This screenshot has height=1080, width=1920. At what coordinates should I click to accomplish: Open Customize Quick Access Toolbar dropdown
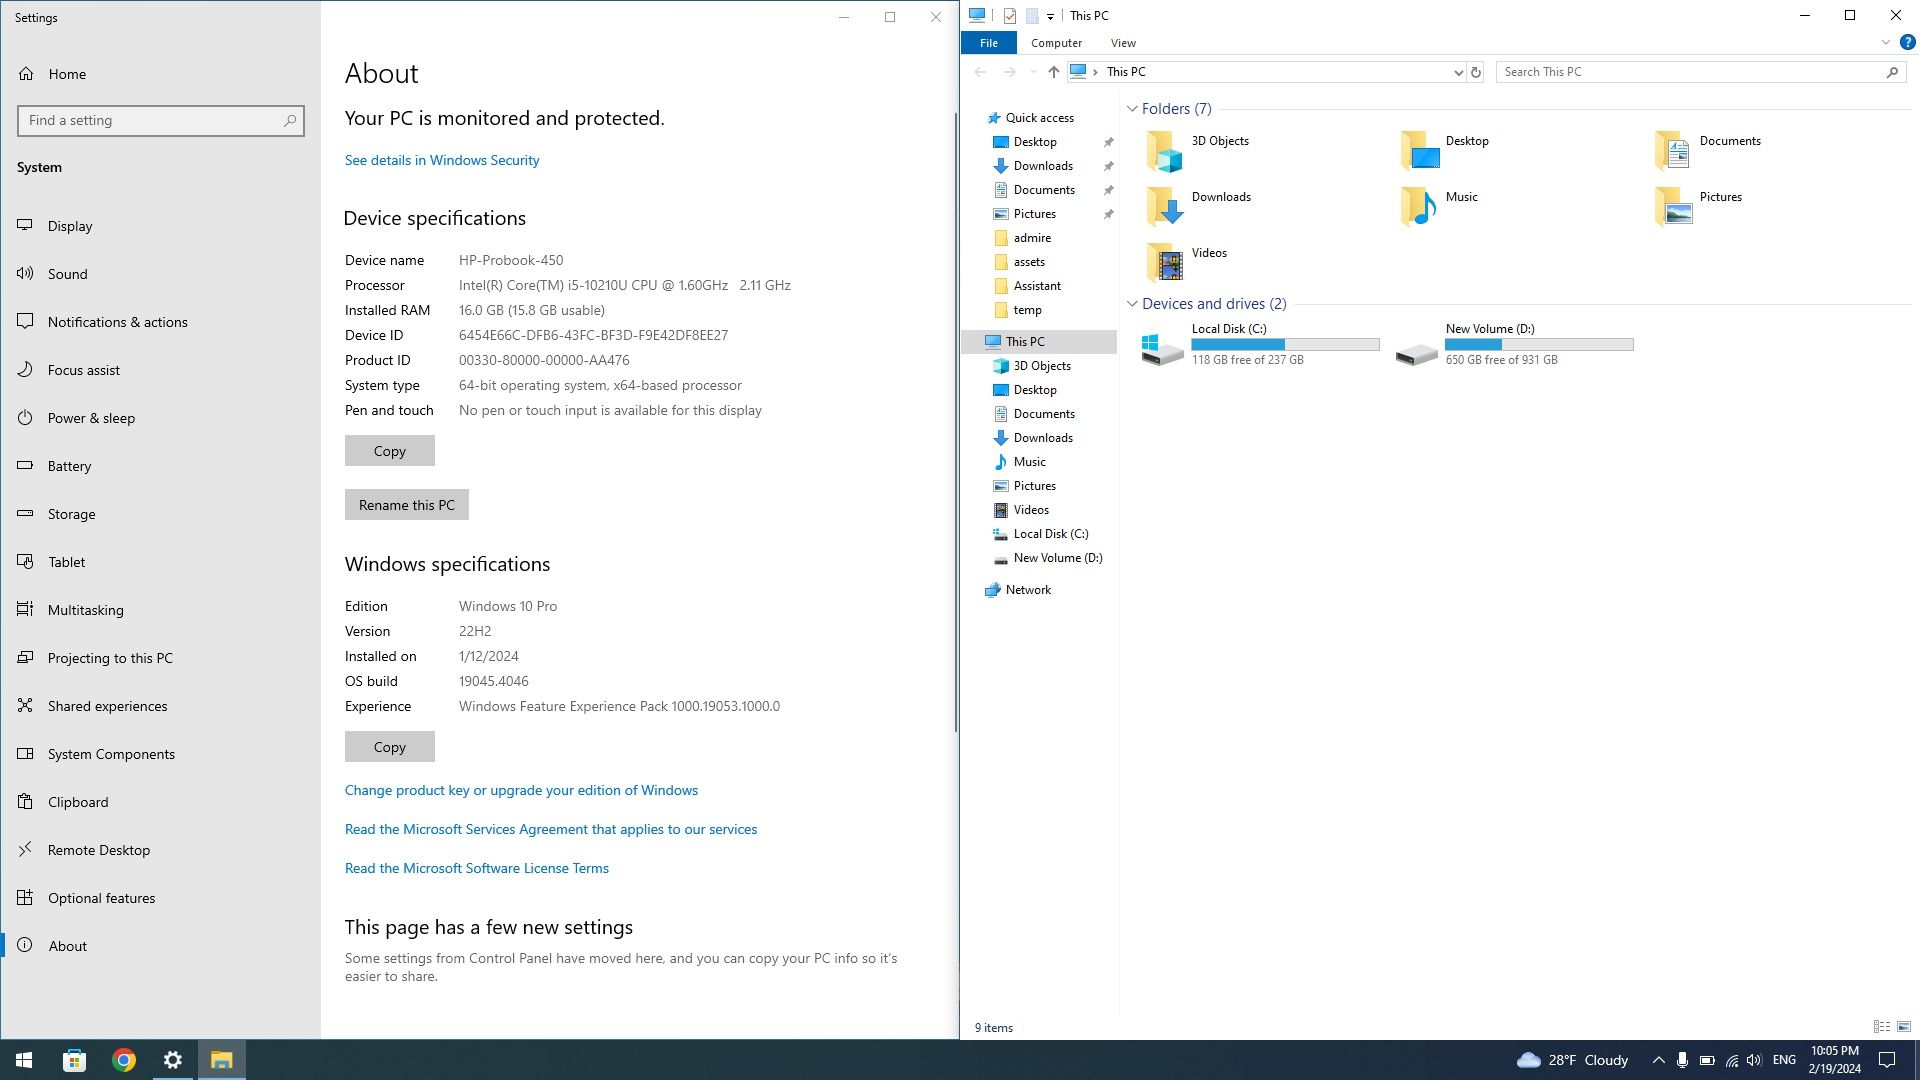1050,16
